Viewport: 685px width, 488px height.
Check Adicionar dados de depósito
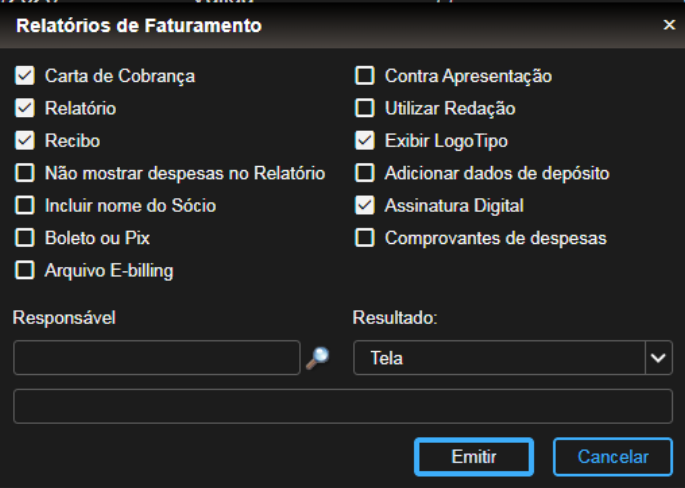[365, 173]
